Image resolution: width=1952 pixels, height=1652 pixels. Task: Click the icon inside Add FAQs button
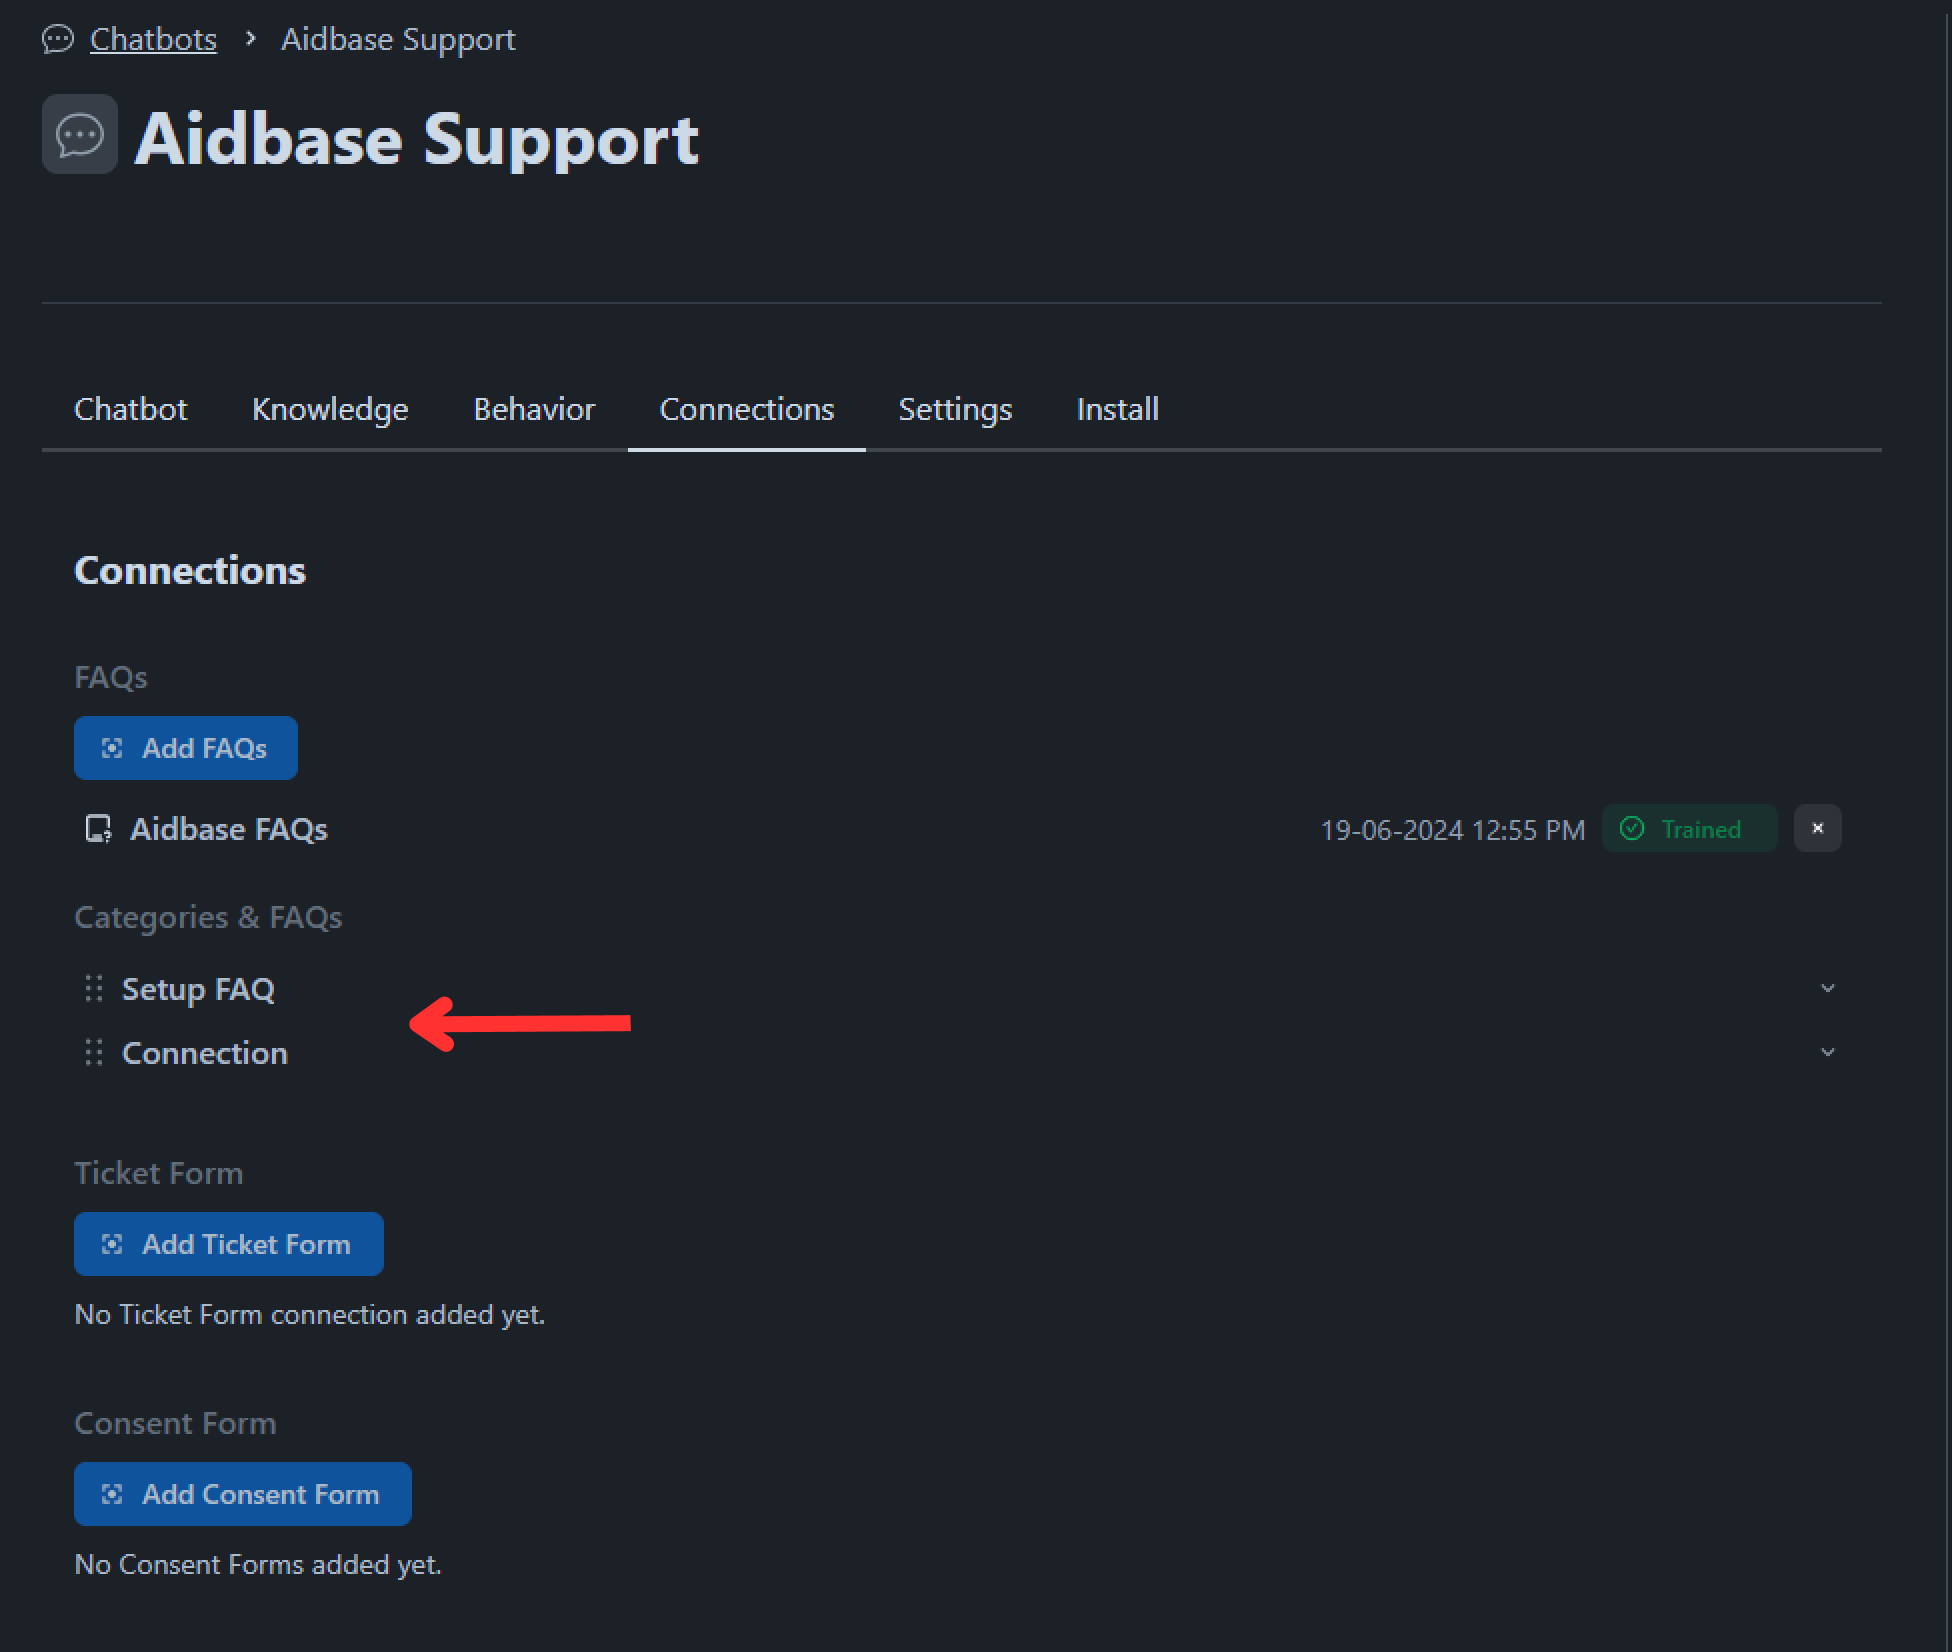pyautogui.click(x=112, y=748)
